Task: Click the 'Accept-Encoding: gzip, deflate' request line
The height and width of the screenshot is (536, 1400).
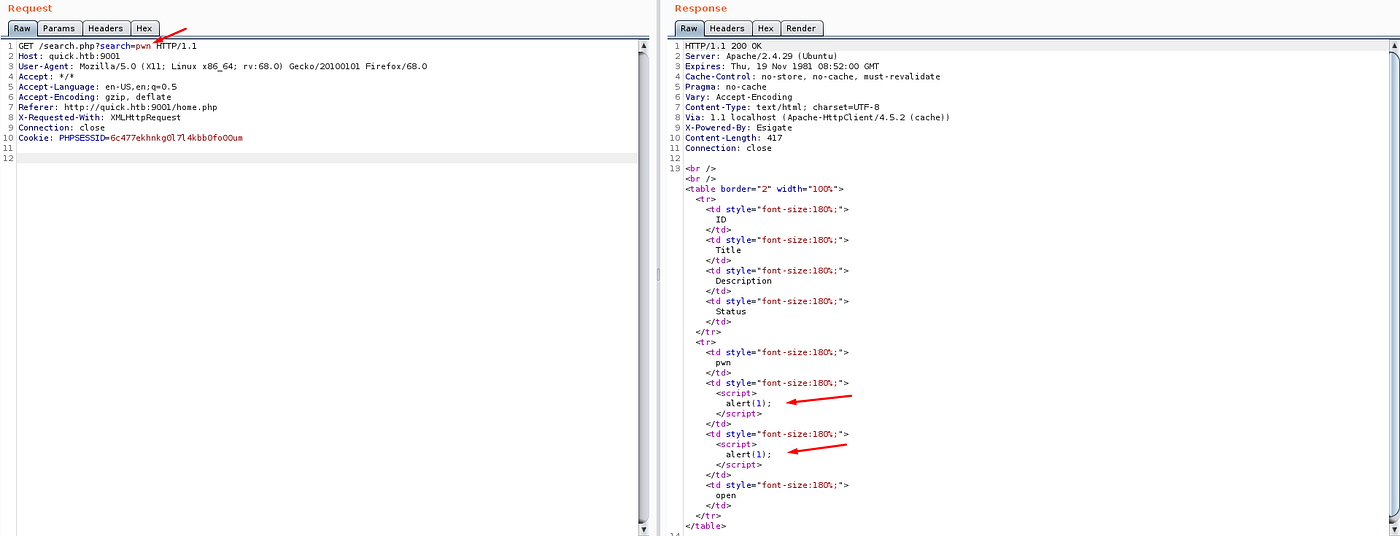Action: point(95,97)
